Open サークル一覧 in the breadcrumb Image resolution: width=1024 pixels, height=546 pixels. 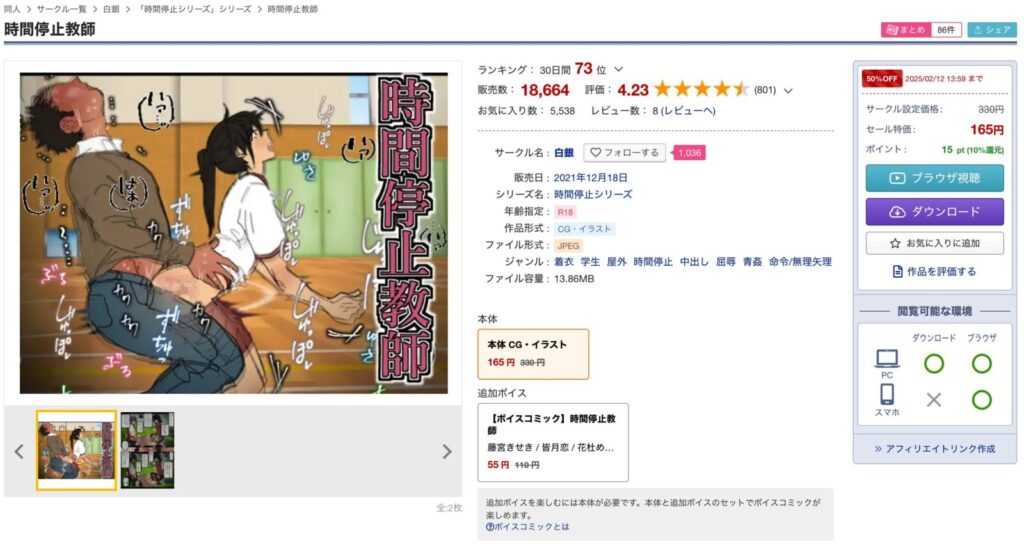(61, 9)
